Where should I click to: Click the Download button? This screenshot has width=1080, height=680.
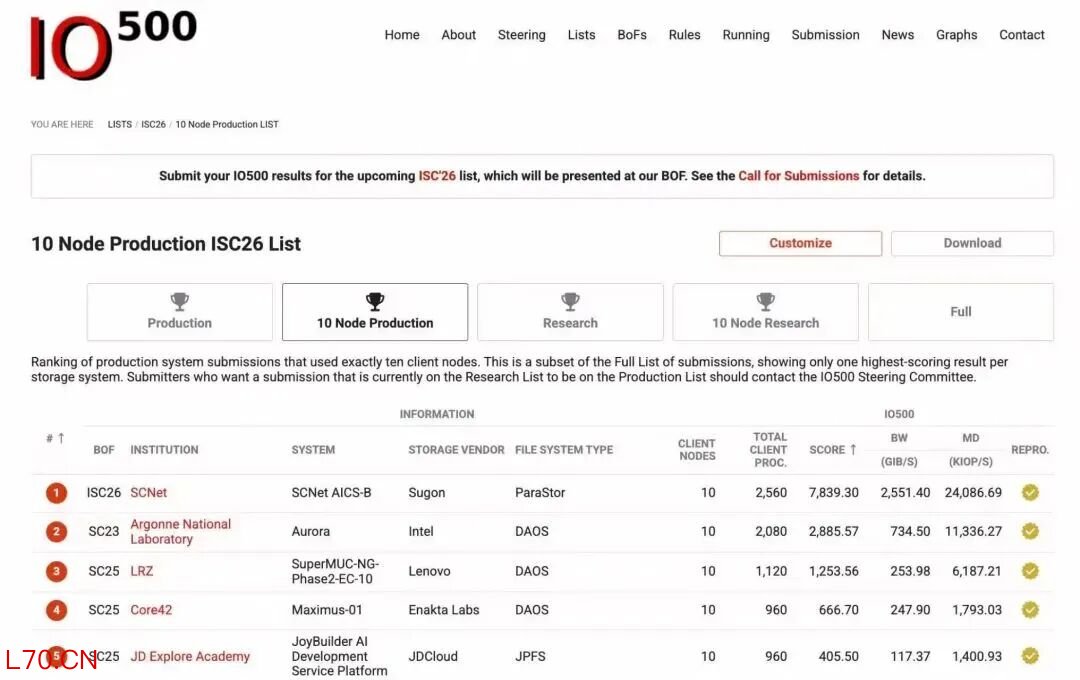pos(973,243)
